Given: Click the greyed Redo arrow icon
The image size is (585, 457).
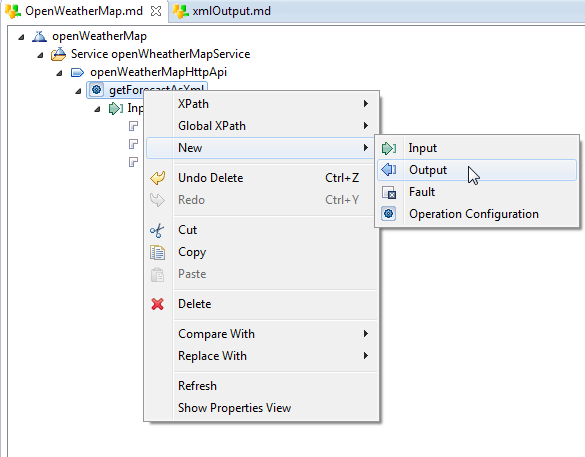Looking at the screenshot, I should pos(157,200).
